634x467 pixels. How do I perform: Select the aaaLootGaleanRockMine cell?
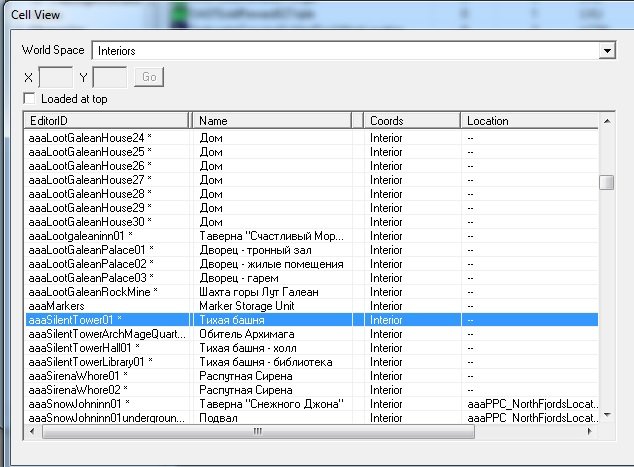click(x=94, y=291)
